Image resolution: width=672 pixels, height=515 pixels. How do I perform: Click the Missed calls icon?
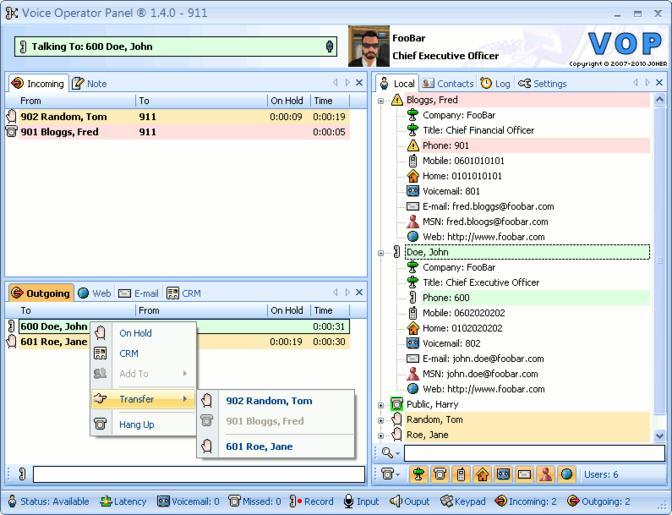tap(234, 501)
